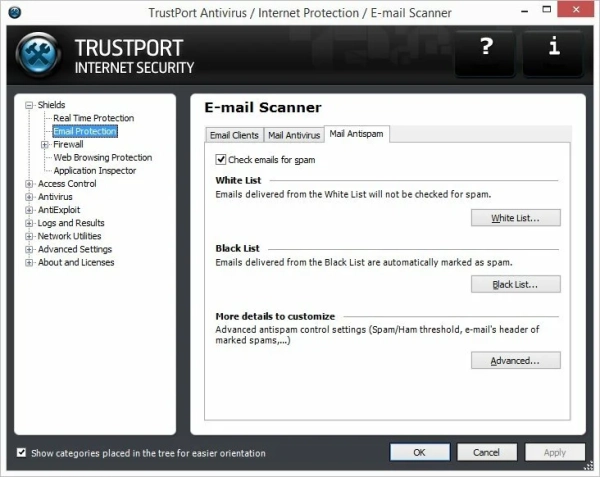Toggle Show categories placed in the tree
600x477 pixels.
click(x=21, y=453)
